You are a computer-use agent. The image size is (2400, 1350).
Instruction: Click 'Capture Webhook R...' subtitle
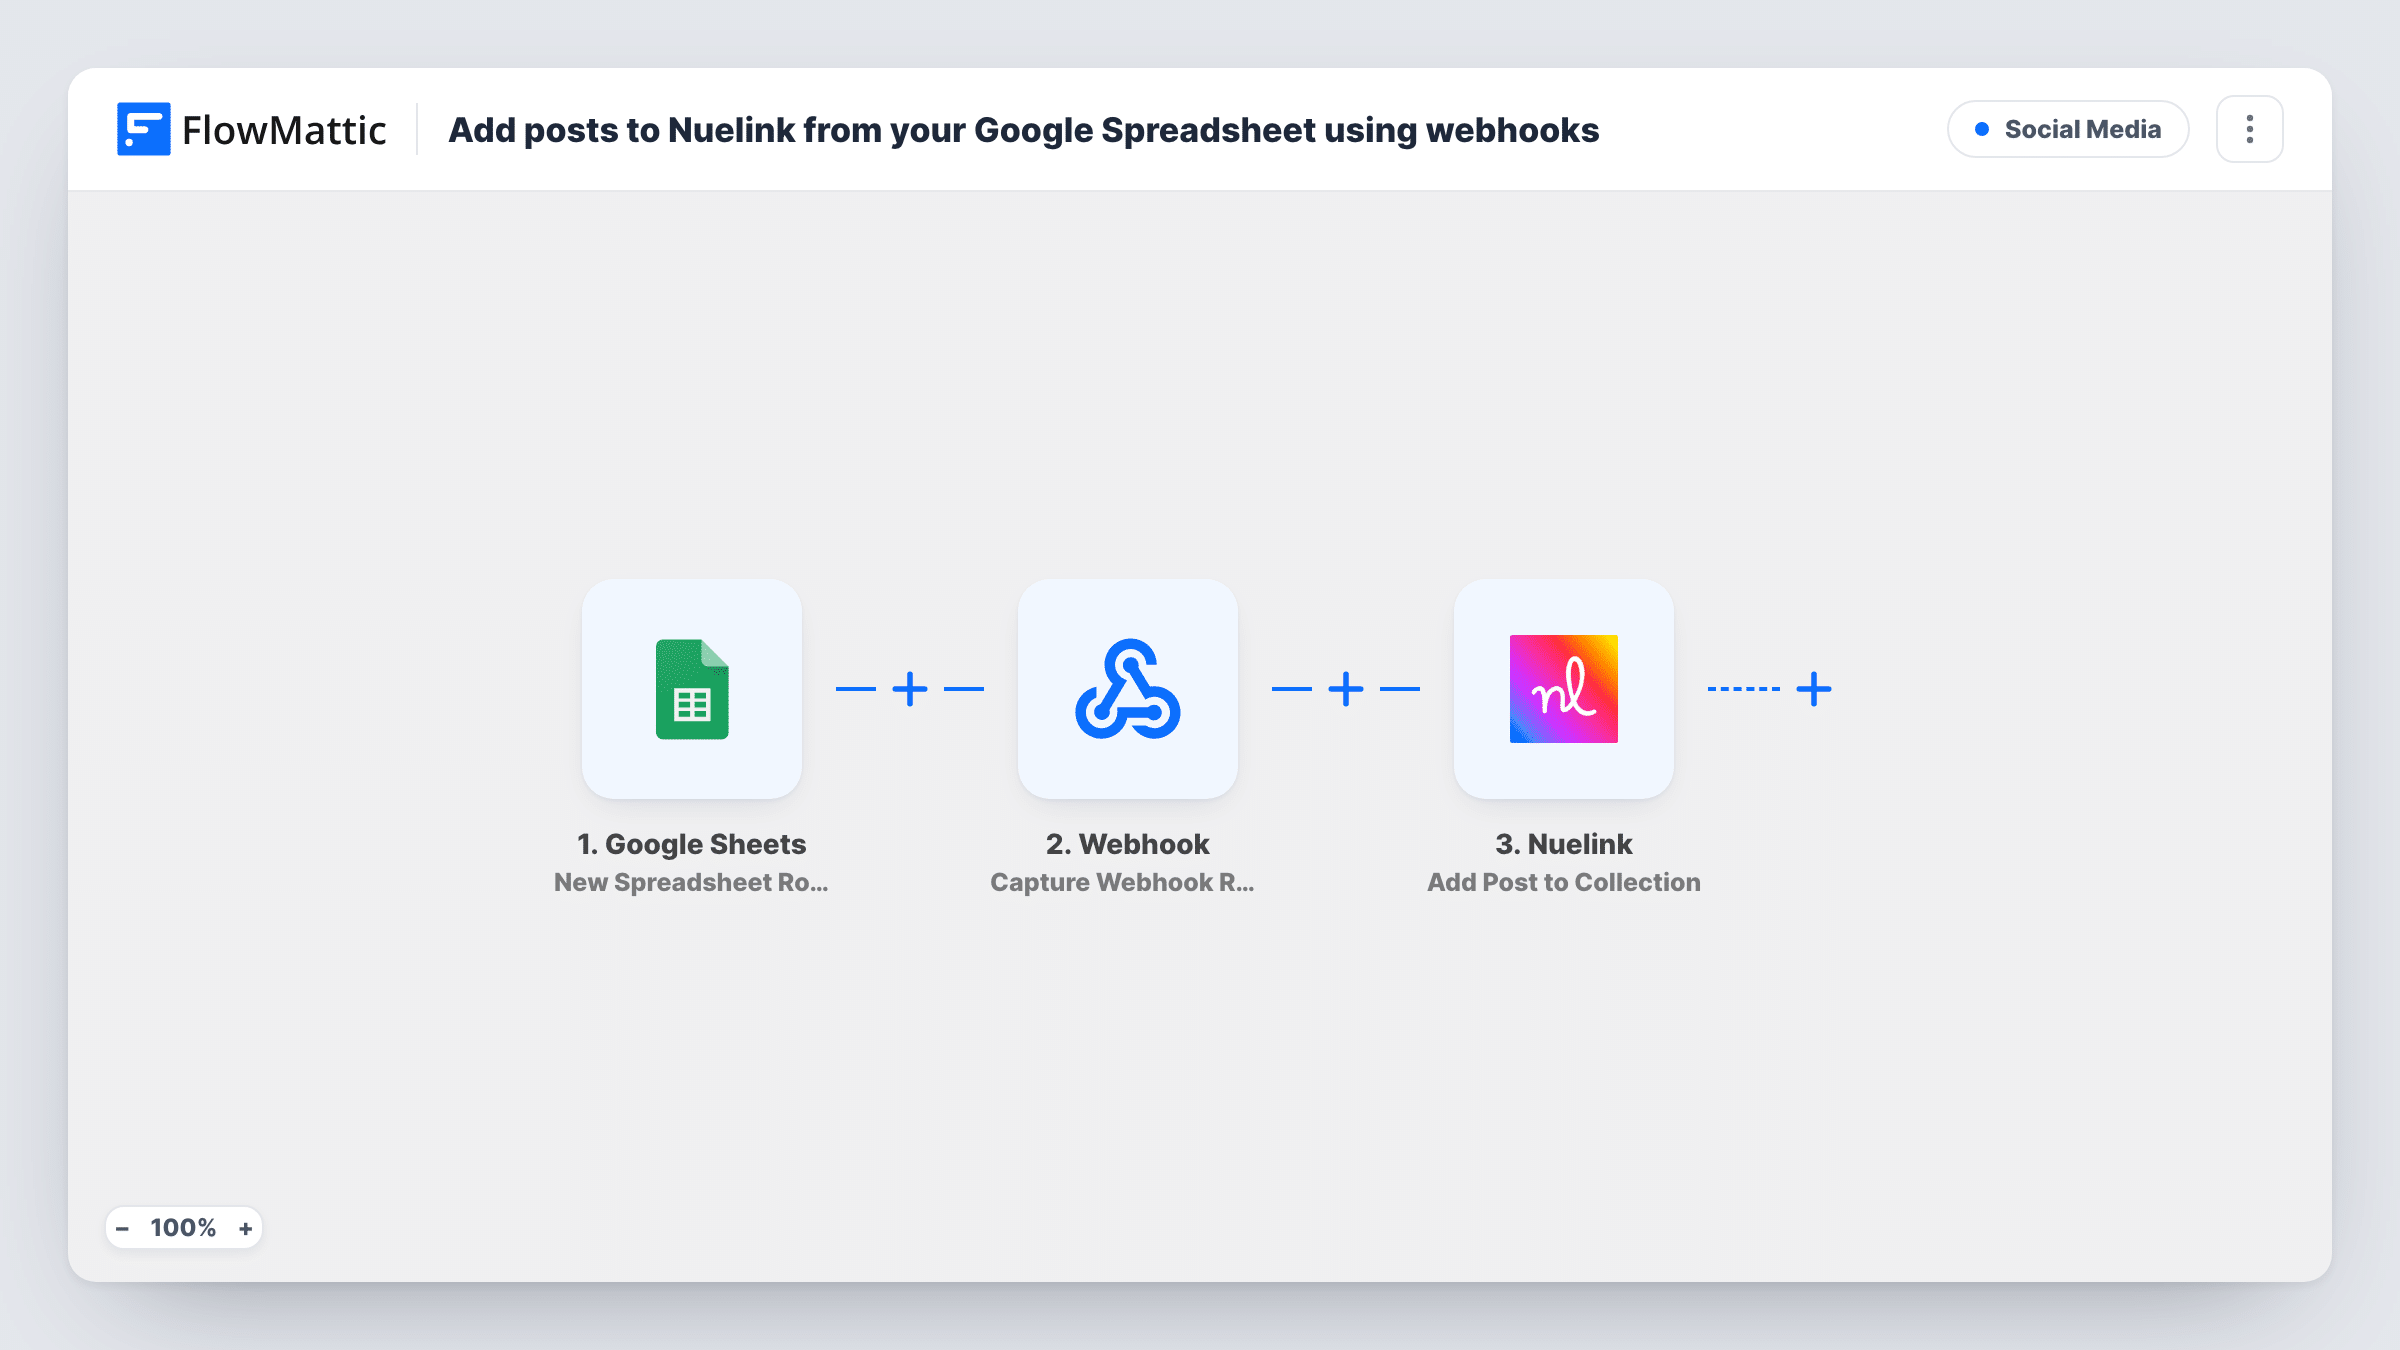coord(1122,882)
